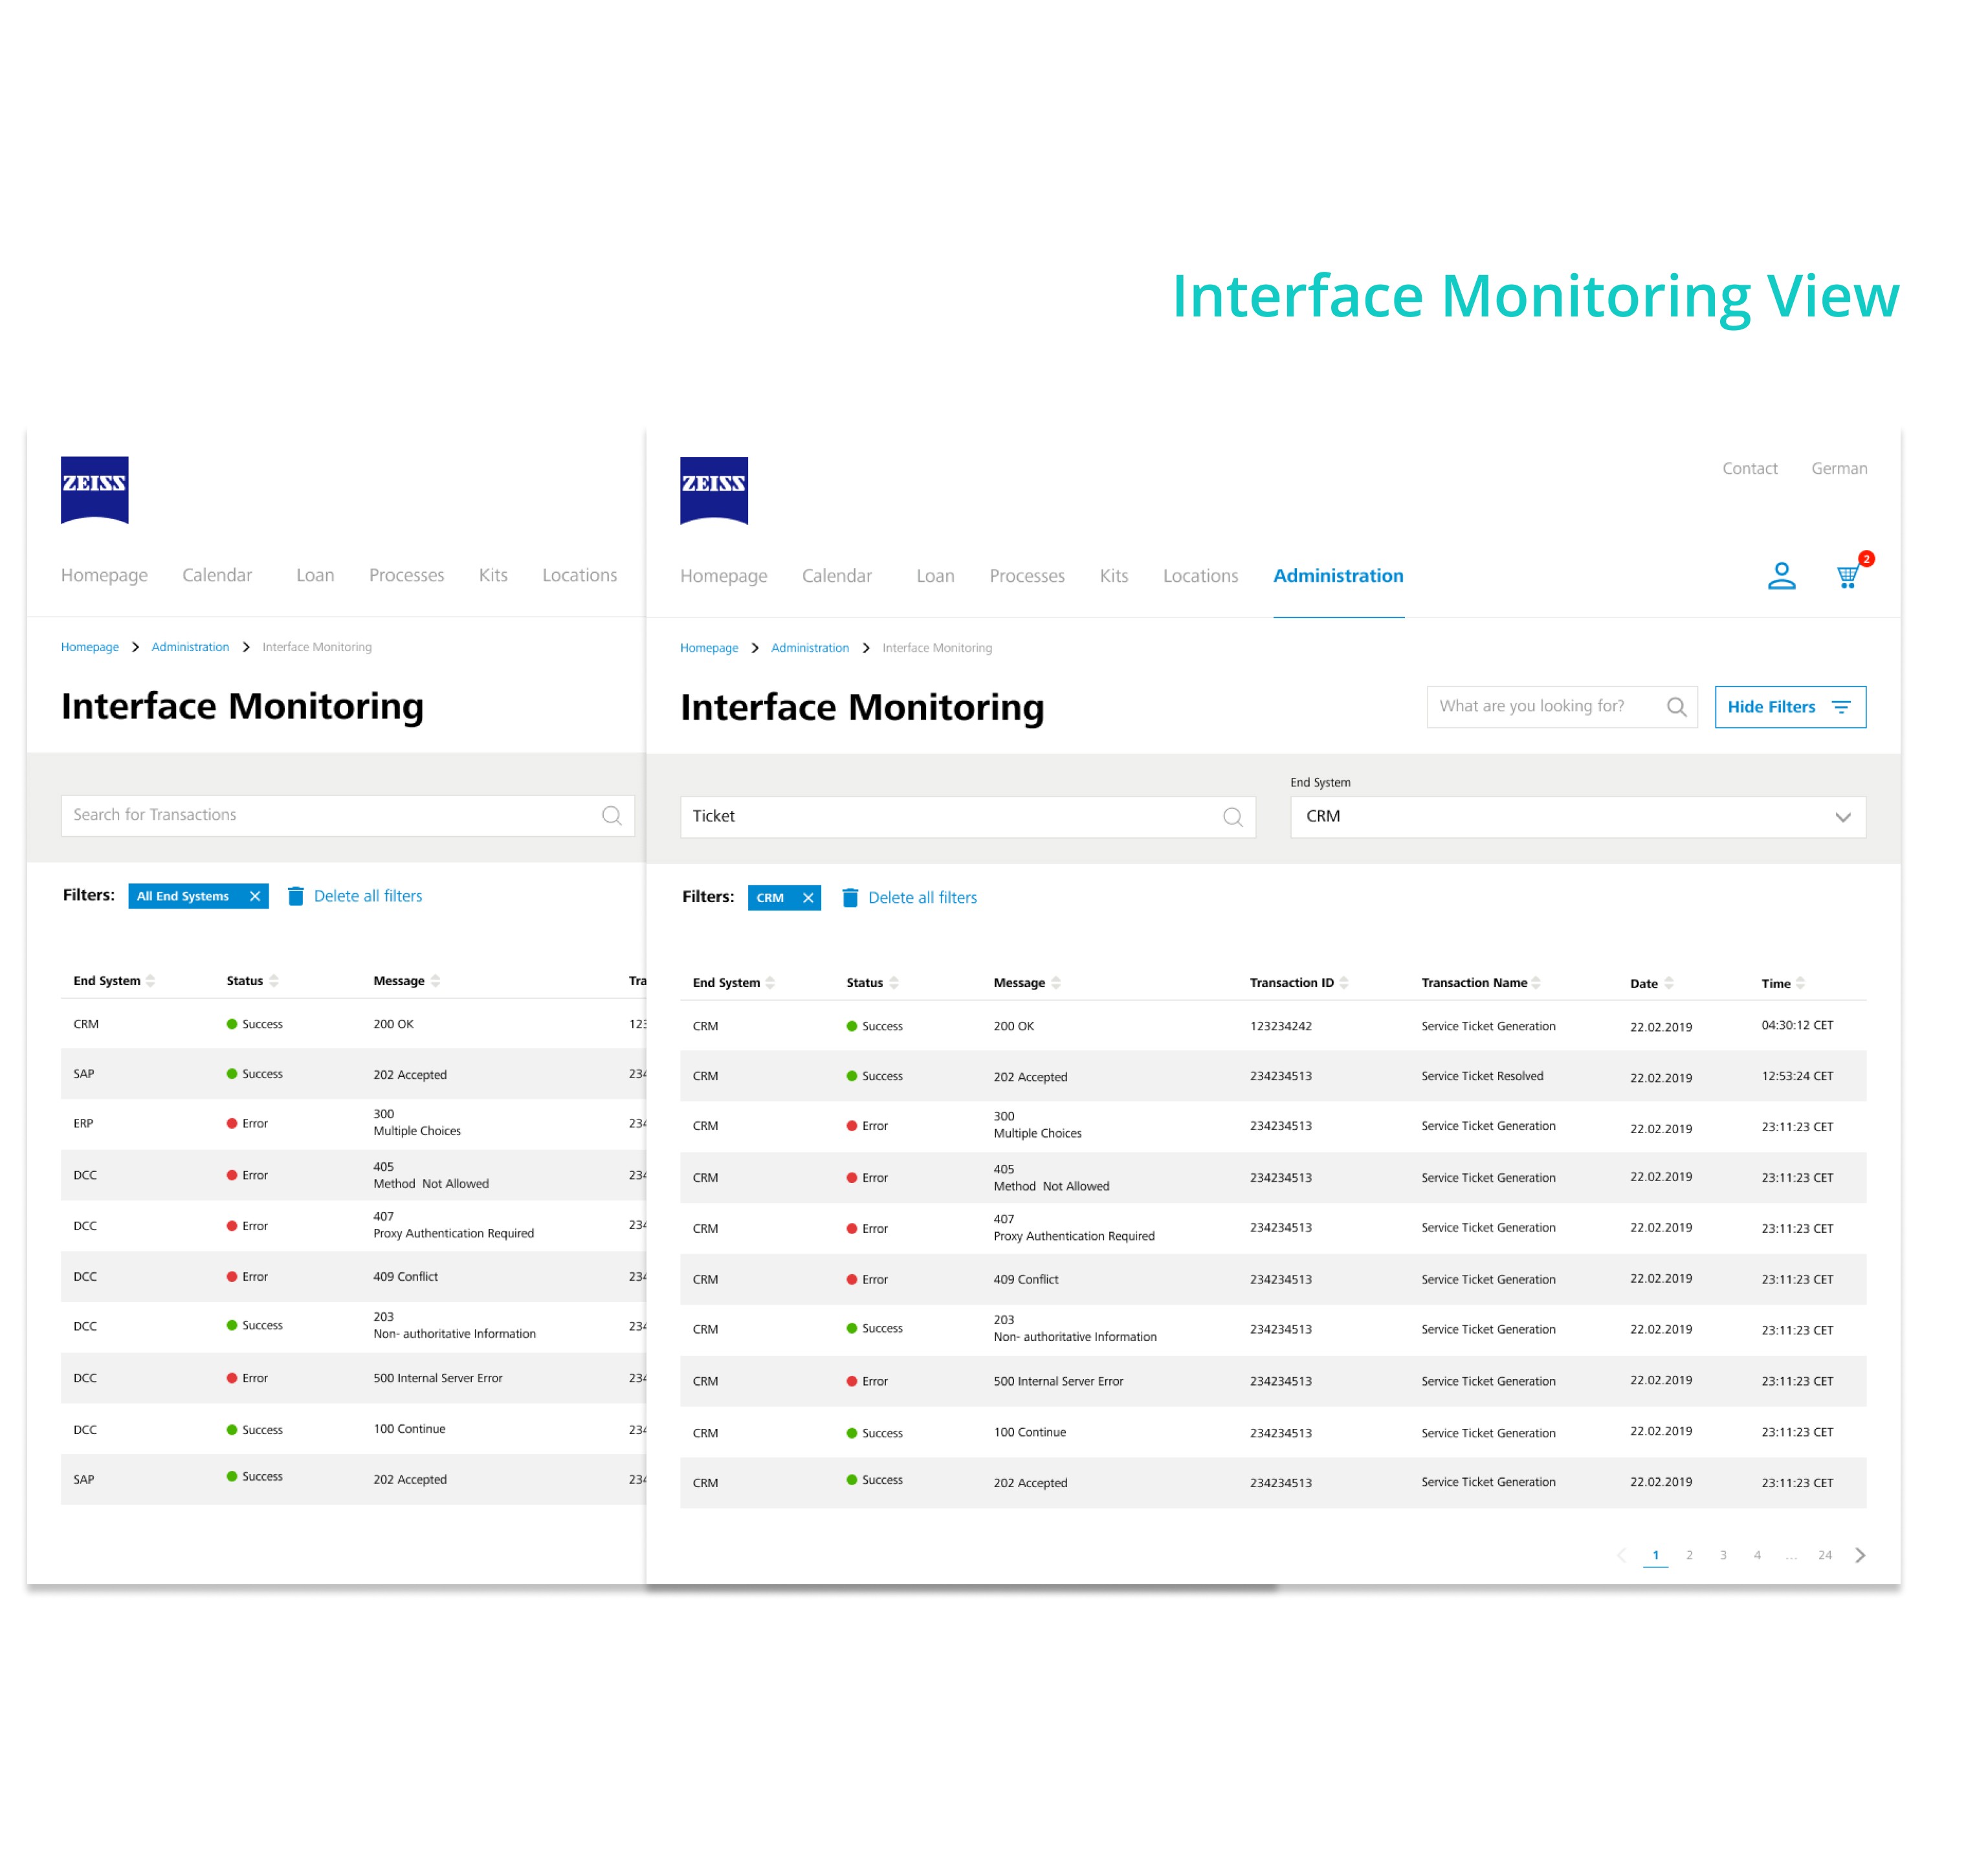1988x1856 pixels.
Task: Go to next page arrow
Action: (1859, 1555)
